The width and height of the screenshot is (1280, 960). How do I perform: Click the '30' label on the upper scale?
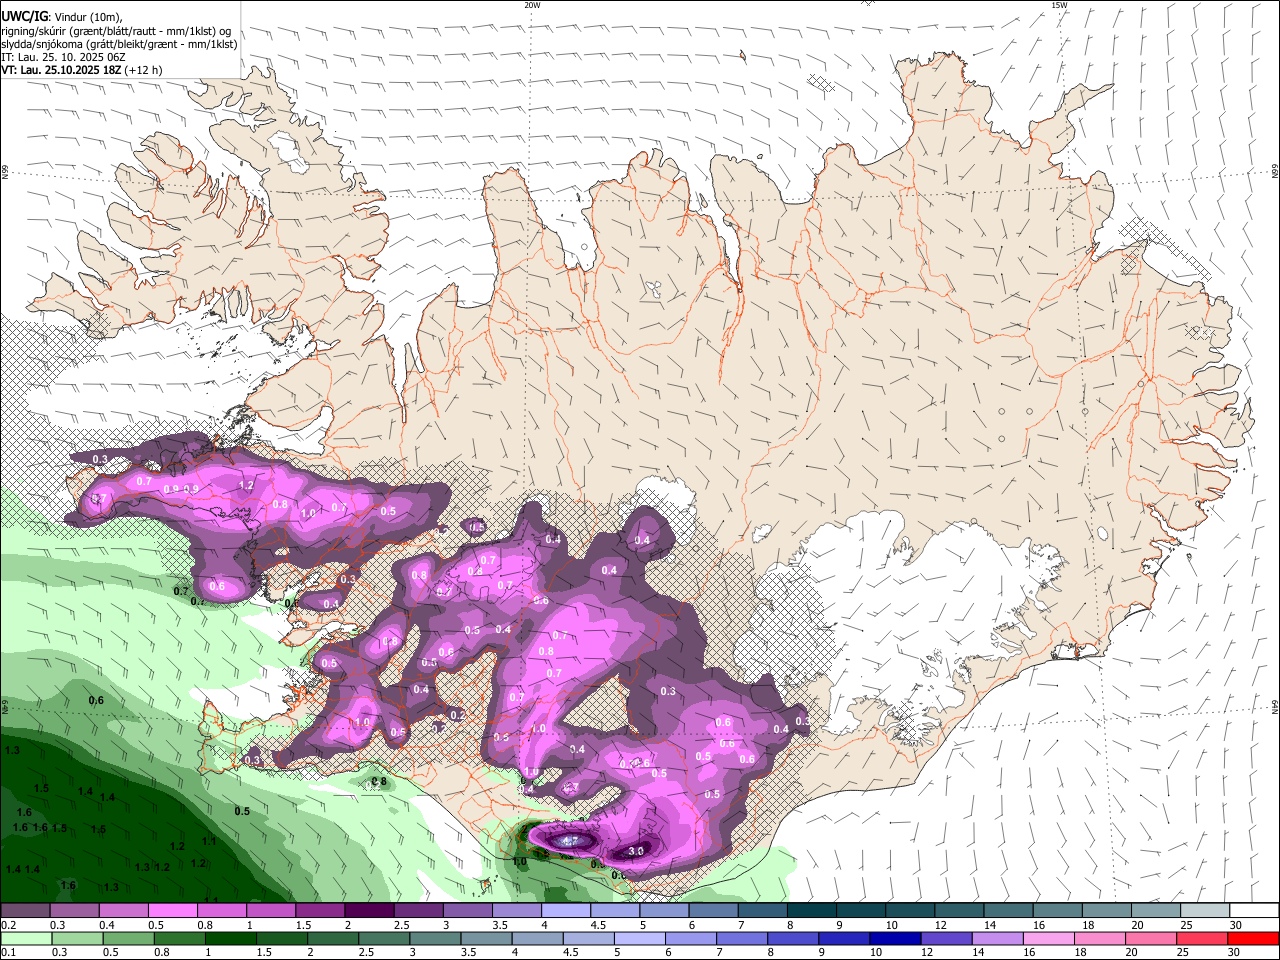pyautogui.click(x=1236, y=925)
